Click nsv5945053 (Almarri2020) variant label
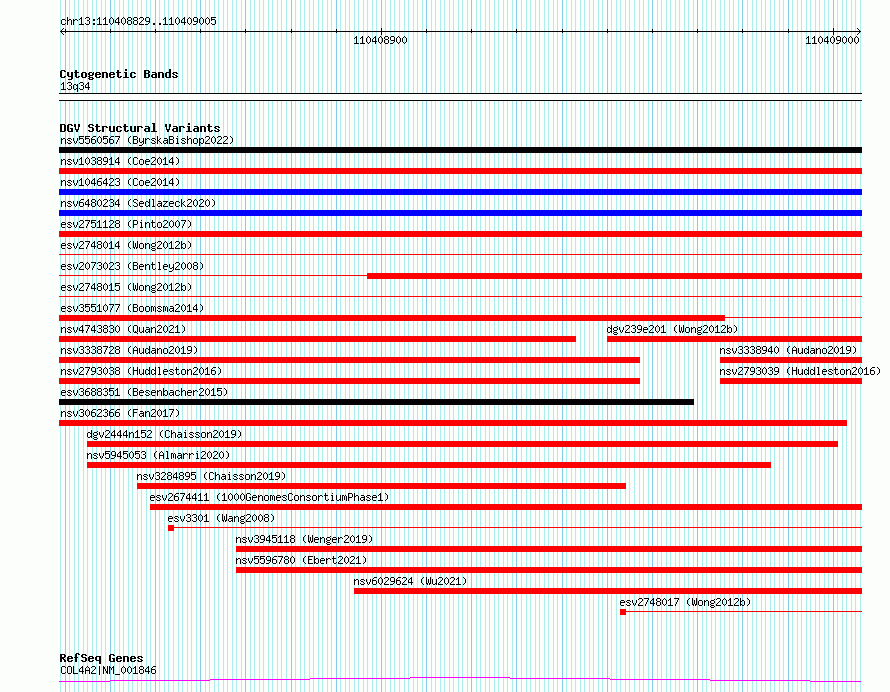The width and height of the screenshot is (890, 692). coord(158,455)
